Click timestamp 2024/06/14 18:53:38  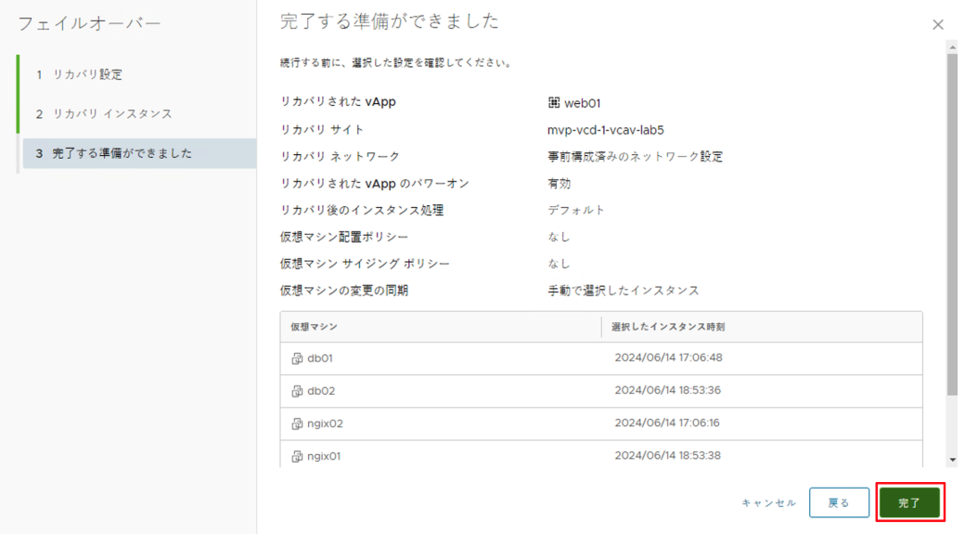pyautogui.click(x=668, y=455)
